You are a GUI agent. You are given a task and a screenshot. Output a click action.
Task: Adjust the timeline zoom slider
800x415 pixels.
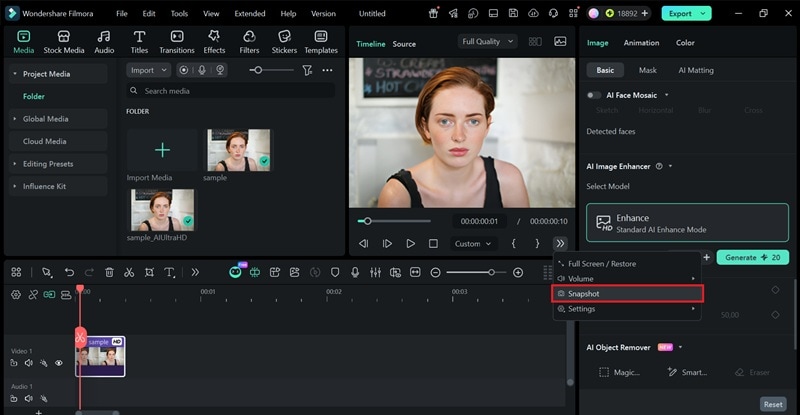477,273
